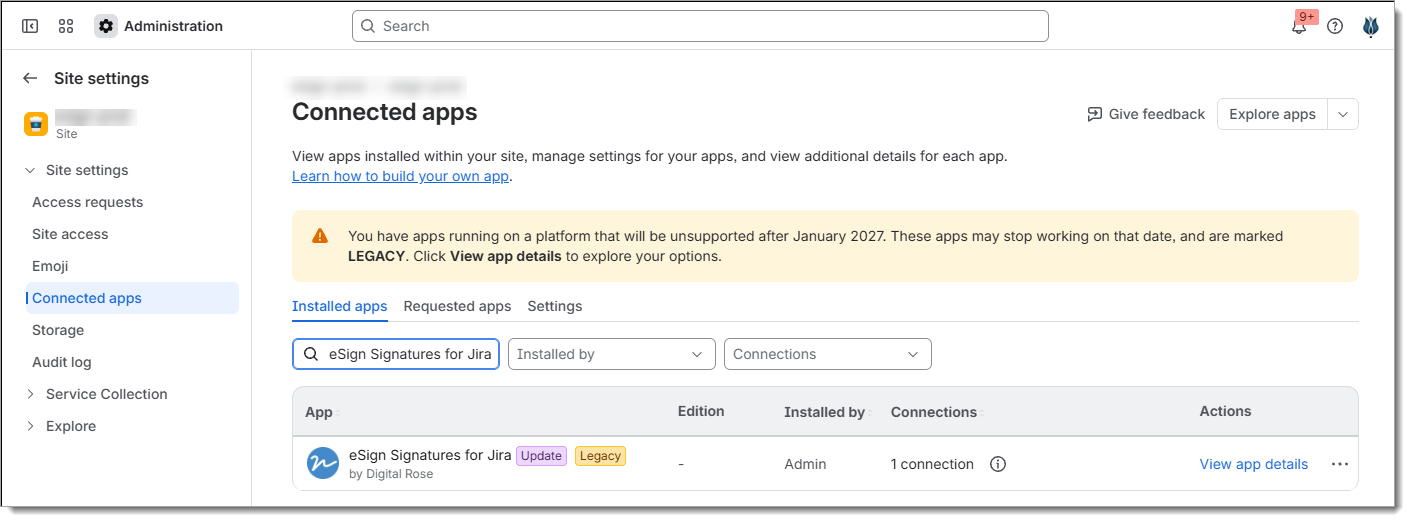
Task: Open Learn how to build your own app link
Action: [x=401, y=176]
